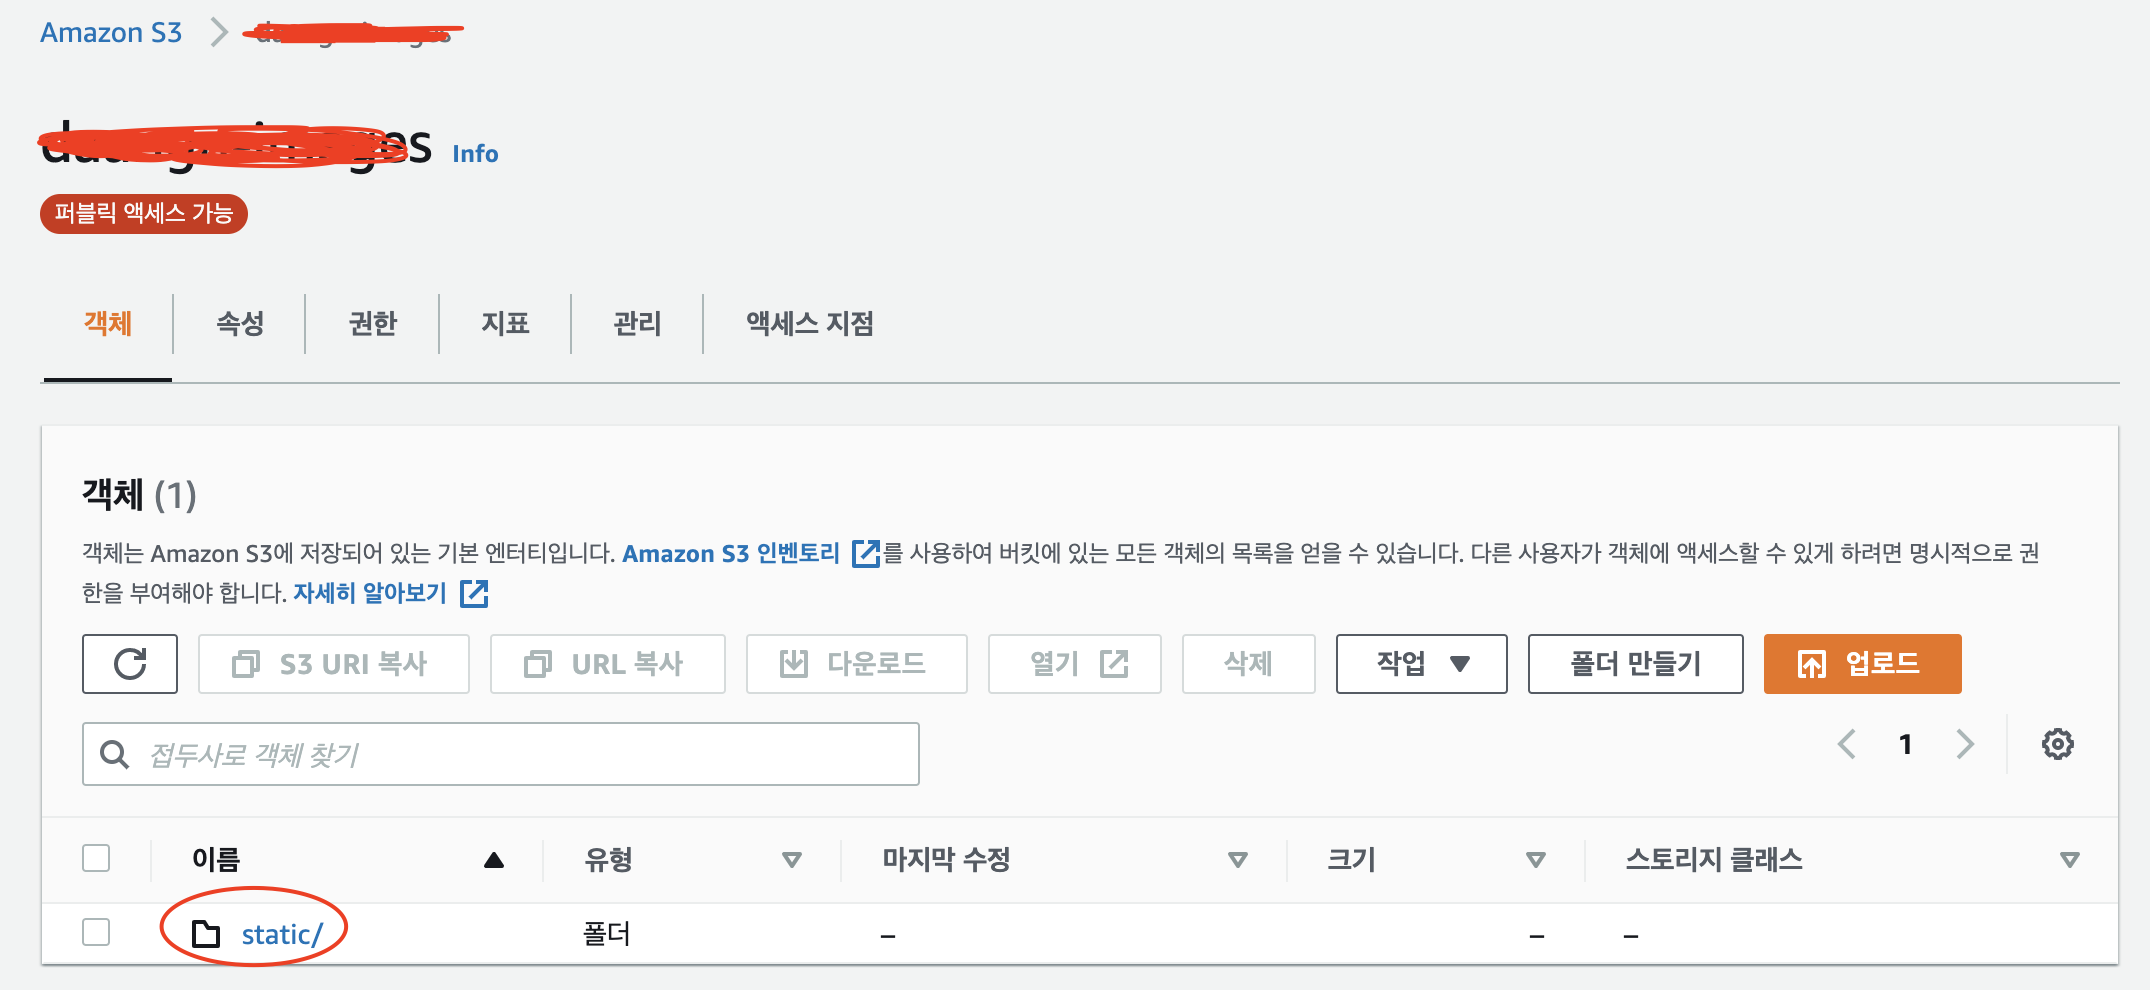The width and height of the screenshot is (2150, 990).
Task: Switch to the 객체 tab
Action: point(107,324)
